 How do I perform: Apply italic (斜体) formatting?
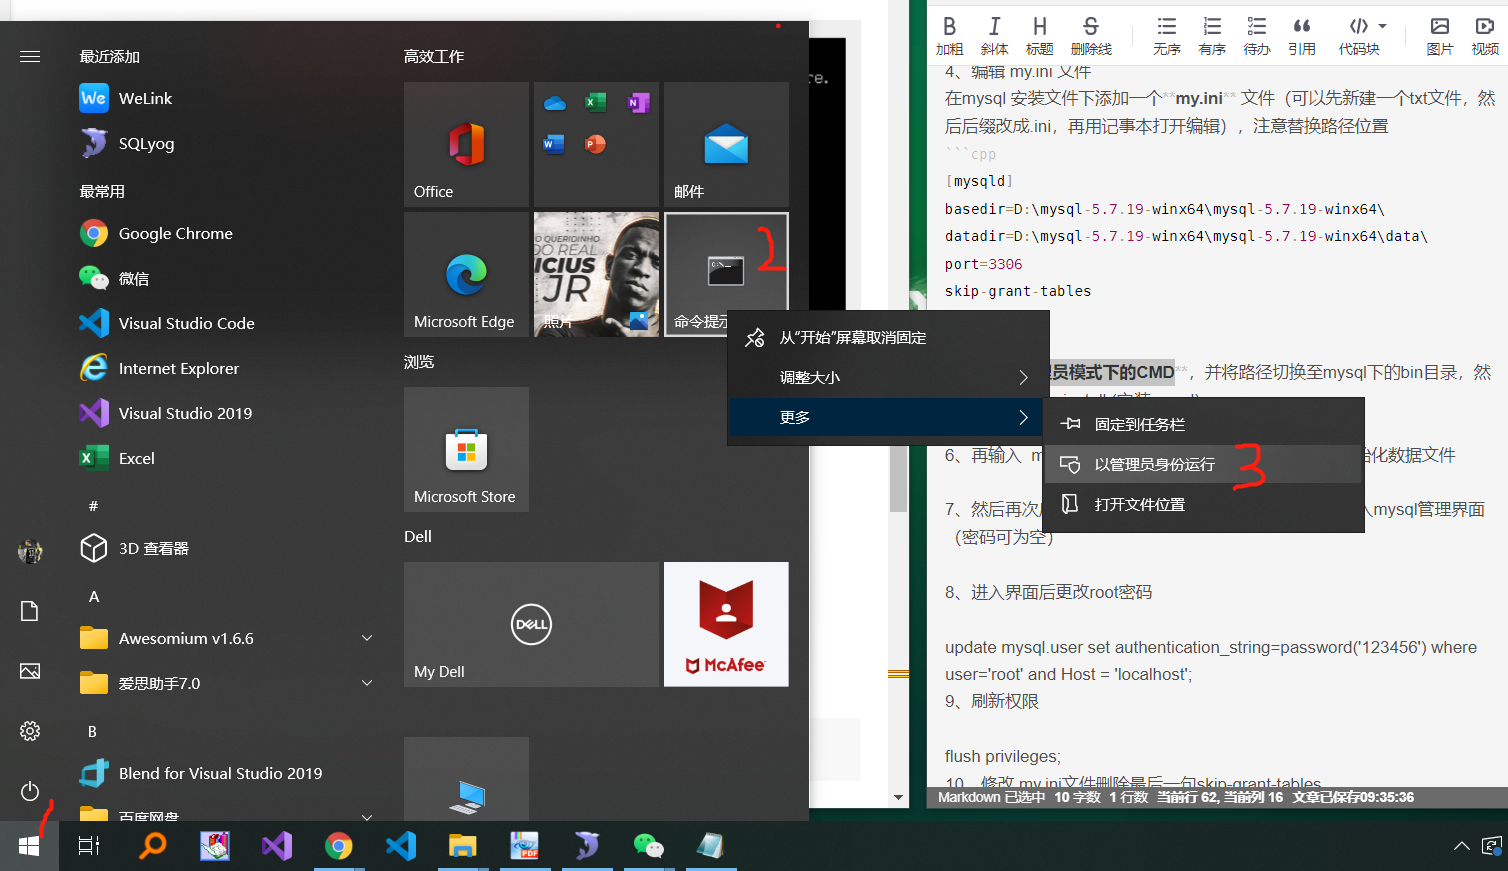tap(994, 36)
